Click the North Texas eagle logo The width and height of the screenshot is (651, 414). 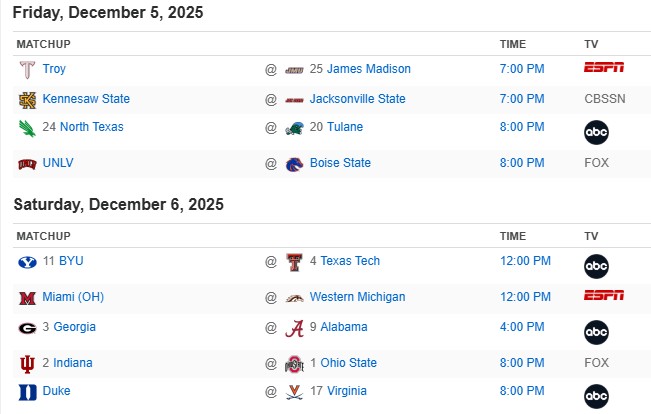(x=27, y=128)
